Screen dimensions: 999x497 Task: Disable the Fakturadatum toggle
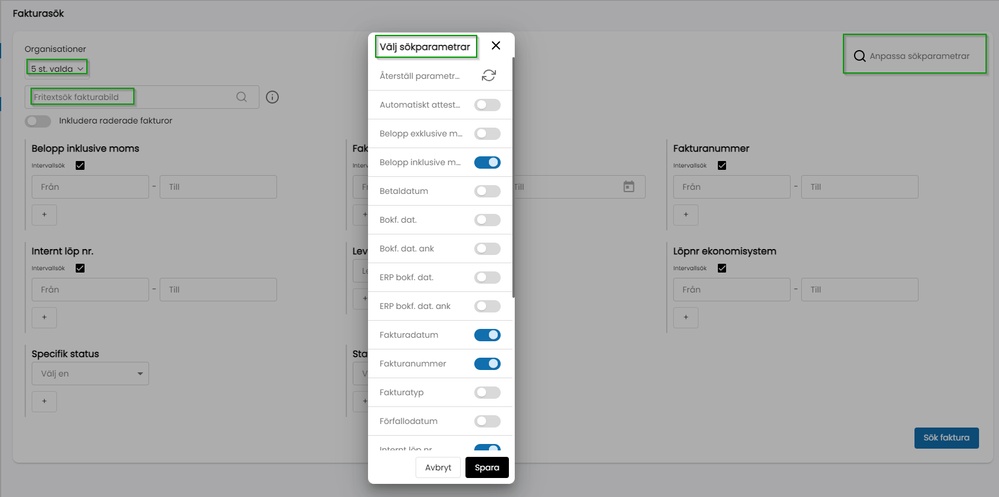pyautogui.click(x=487, y=335)
